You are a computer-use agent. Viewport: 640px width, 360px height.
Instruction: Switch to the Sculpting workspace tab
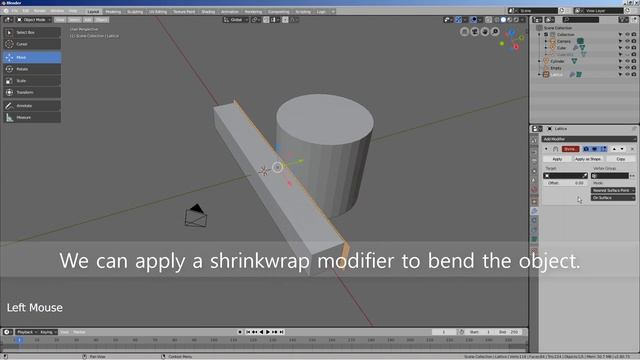click(x=135, y=11)
